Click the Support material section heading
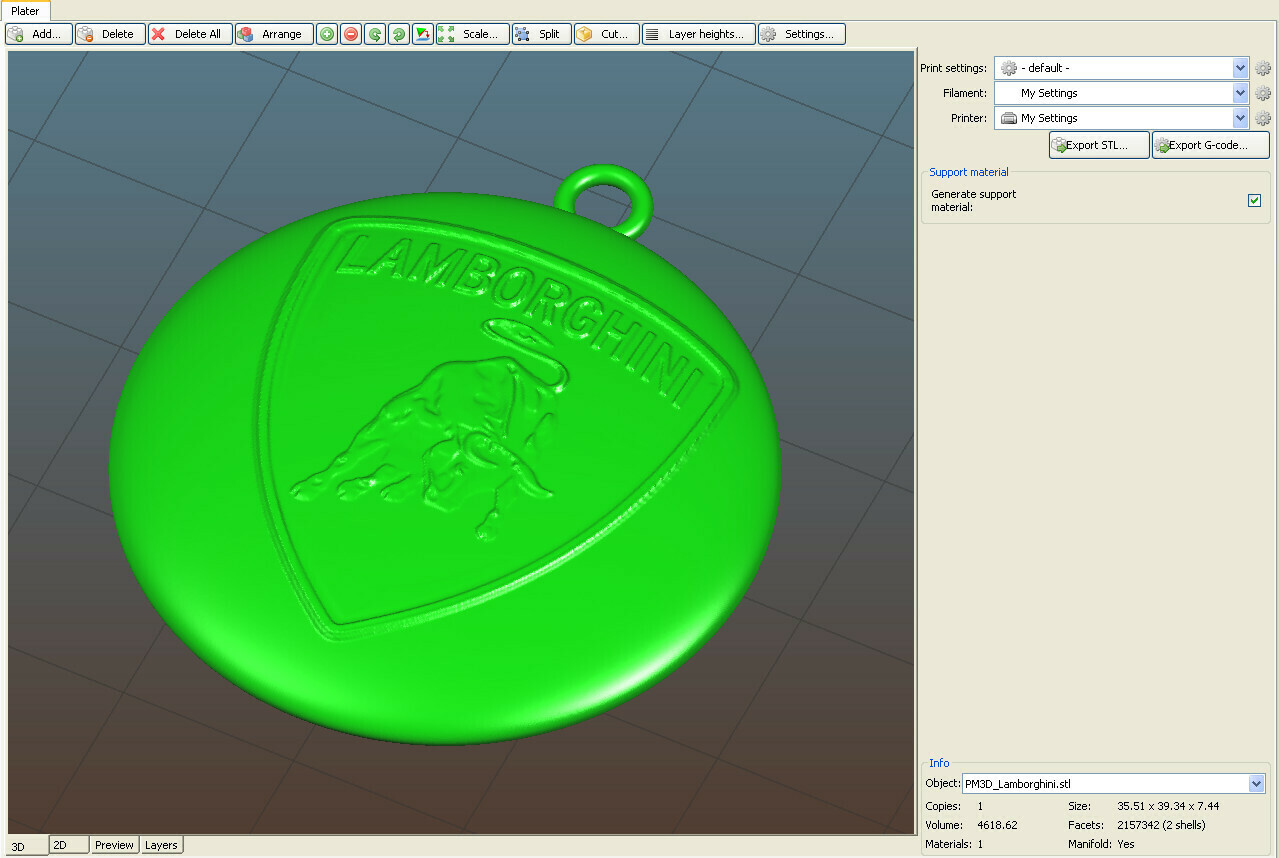The height and width of the screenshot is (858, 1279). (969, 172)
